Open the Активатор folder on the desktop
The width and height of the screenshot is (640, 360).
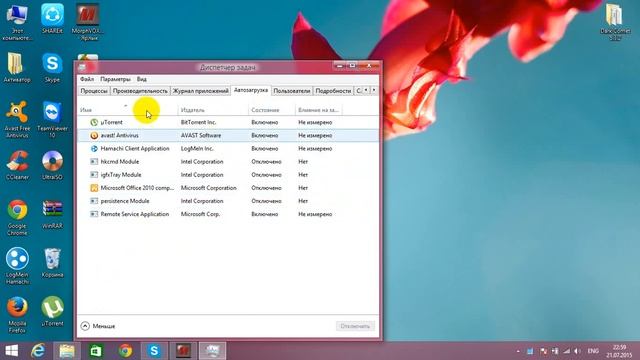coord(17,68)
